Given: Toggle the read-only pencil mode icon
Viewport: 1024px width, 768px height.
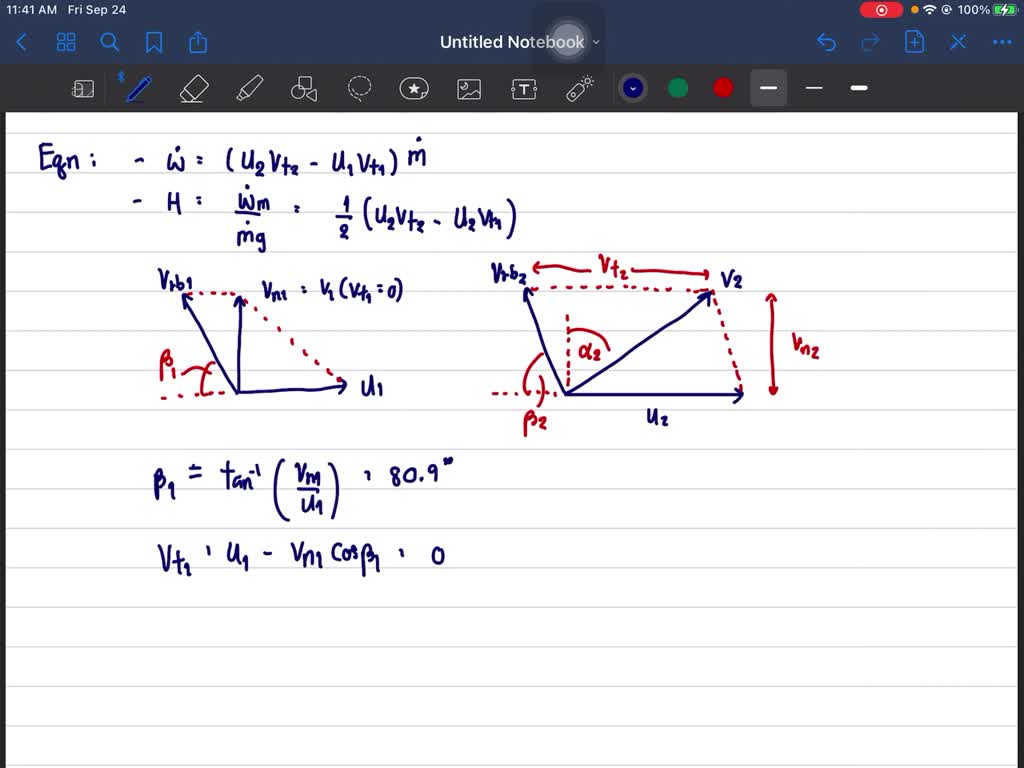Looking at the screenshot, I should tap(958, 42).
